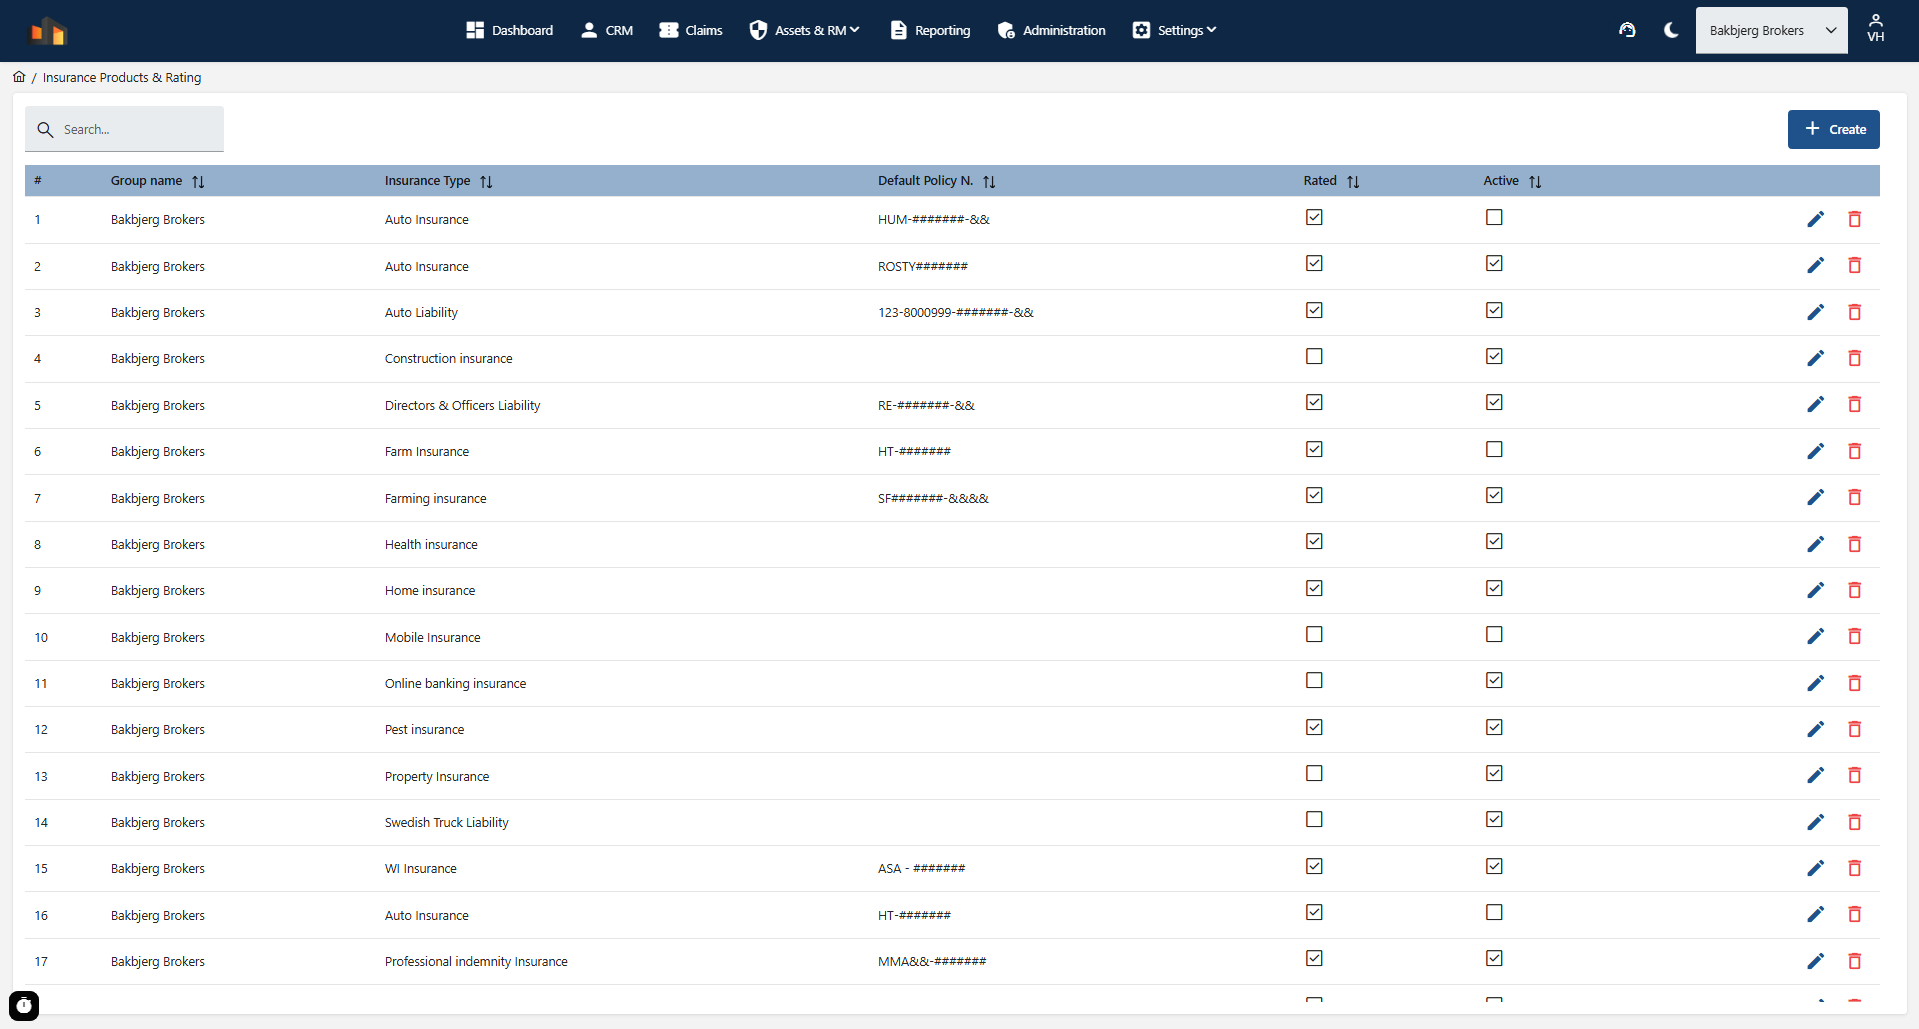Uncheck Rated for WI Insurance

pyautogui.click(x=1314, y=866)
